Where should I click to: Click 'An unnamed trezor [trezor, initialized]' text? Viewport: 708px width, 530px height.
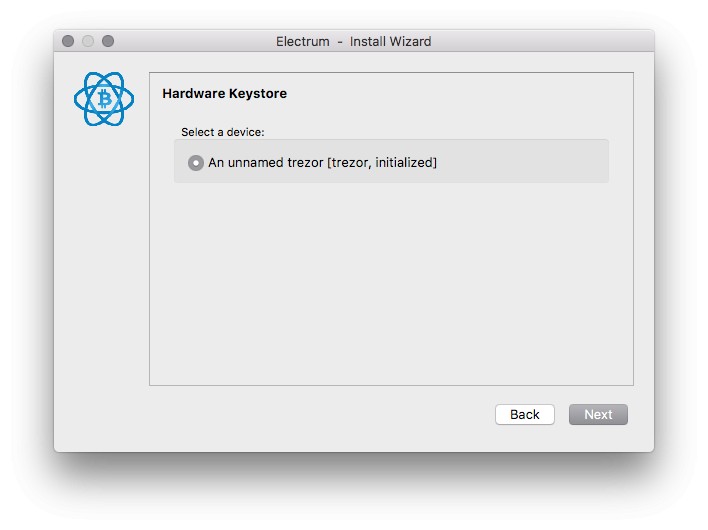coord(322,163)
